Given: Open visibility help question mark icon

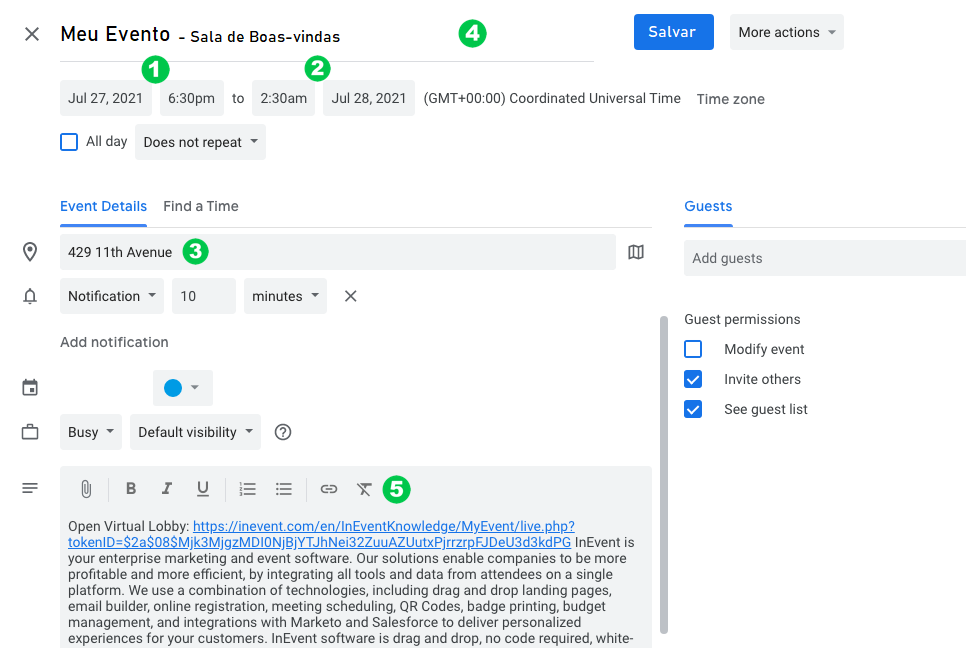Looking at the screenshot, I should [283, 432].
